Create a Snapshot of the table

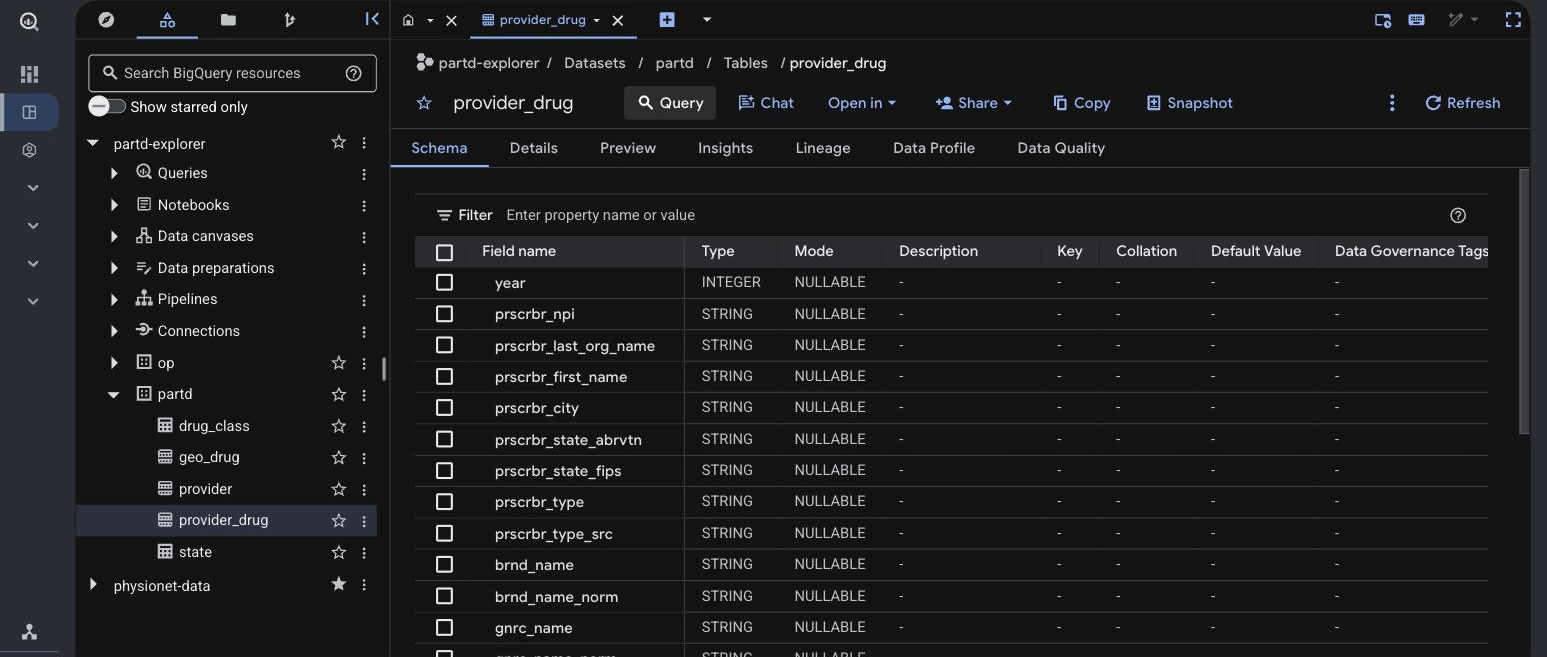[1189, 103]
